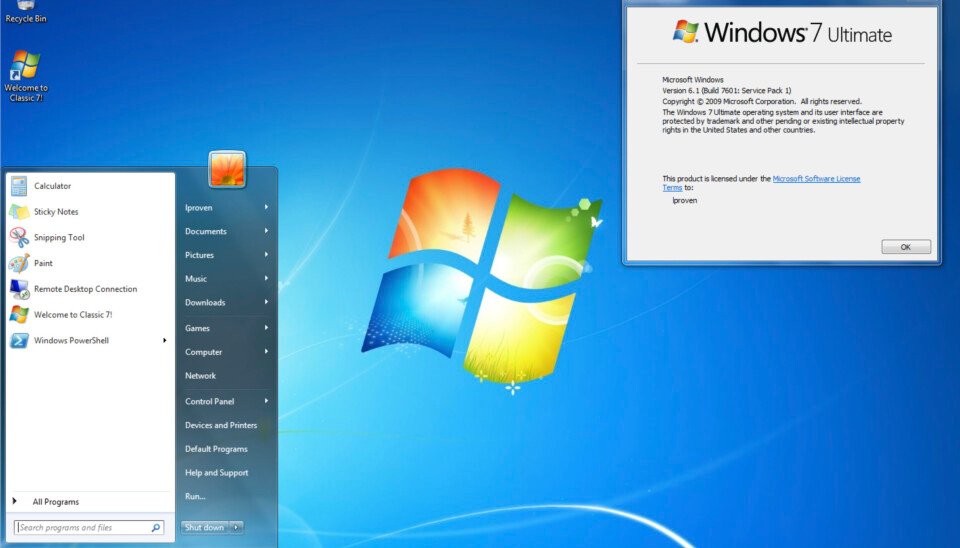The image size is (960, 548).
Task: Expand the Music submenu arrow
Action: [266, 278]
